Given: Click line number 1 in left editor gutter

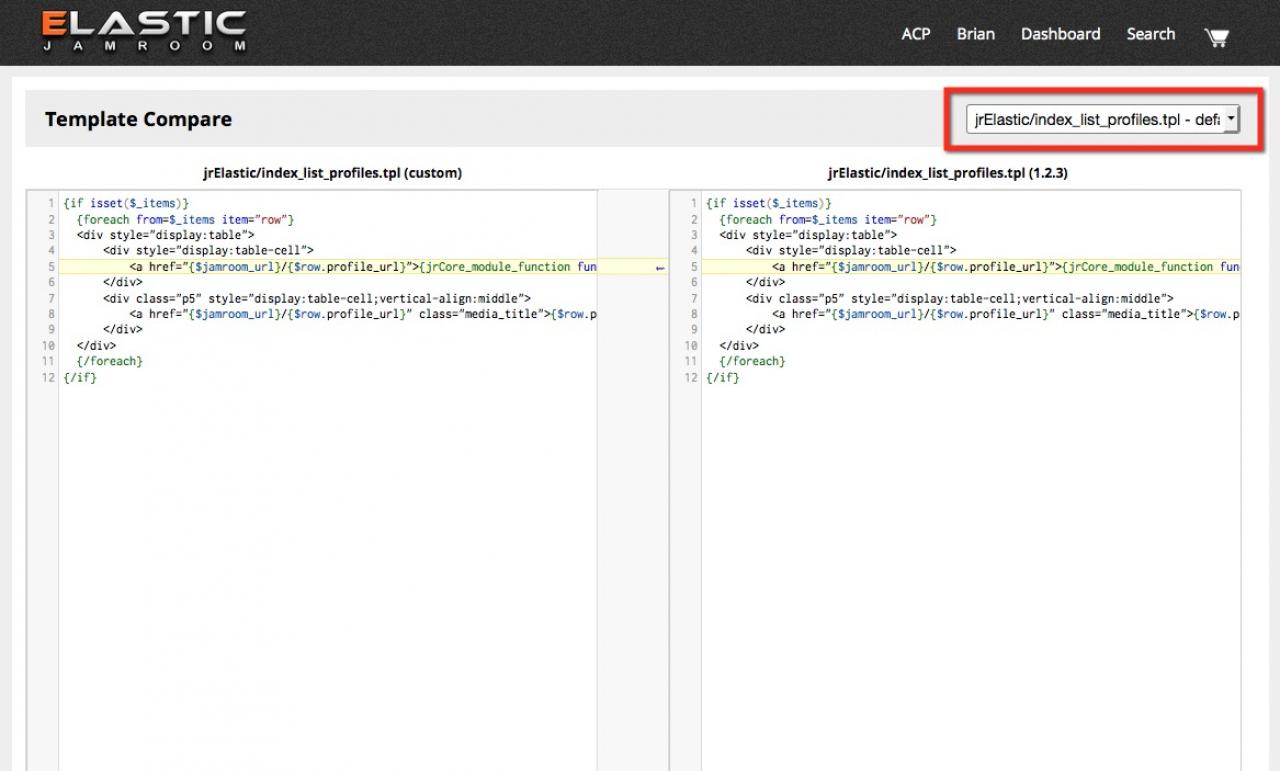Looking at the screenshot, I should tap(49, 204).
